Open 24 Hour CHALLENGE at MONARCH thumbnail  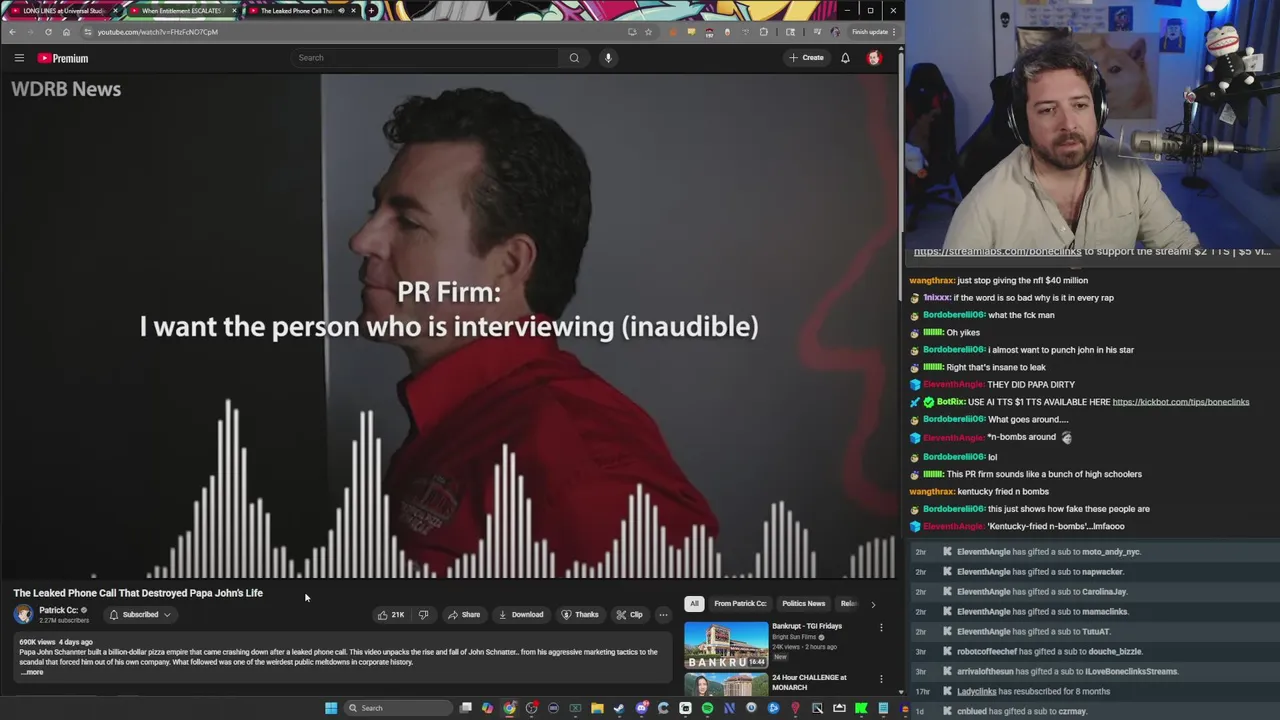tap(726, 685)
